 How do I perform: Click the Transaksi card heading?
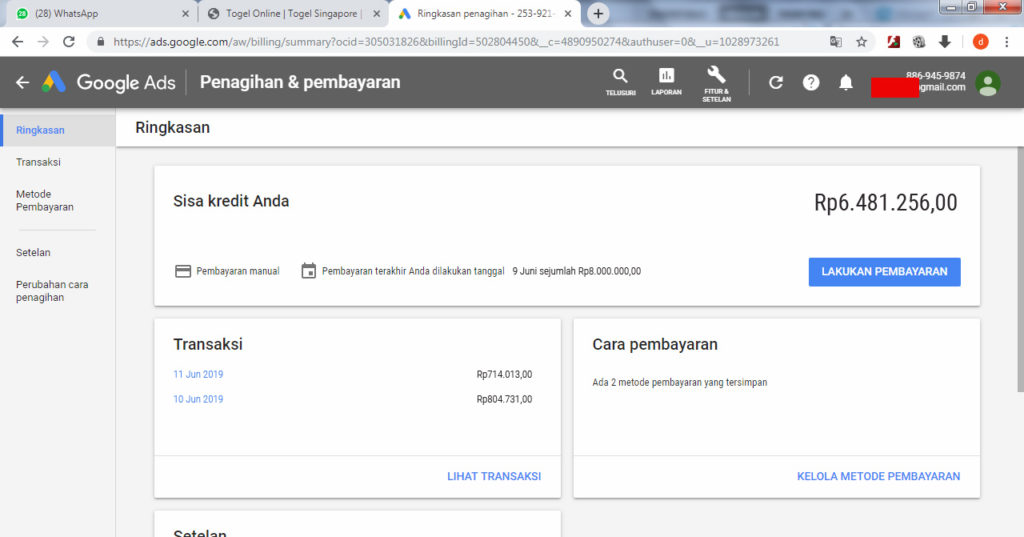[x=208, y=344]
